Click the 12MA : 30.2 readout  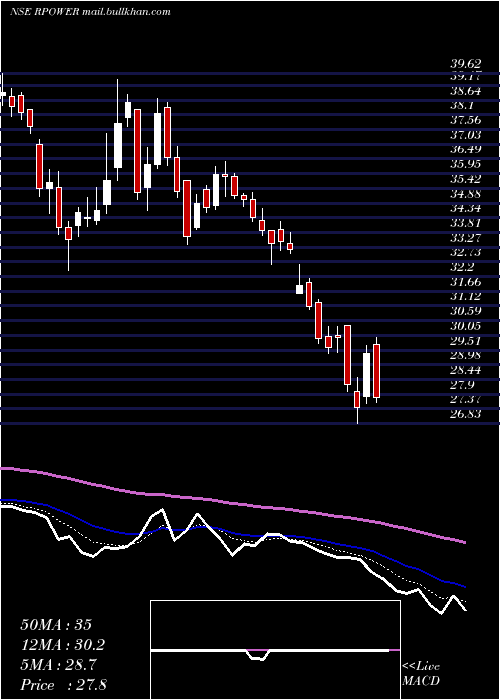pos(63,645)
